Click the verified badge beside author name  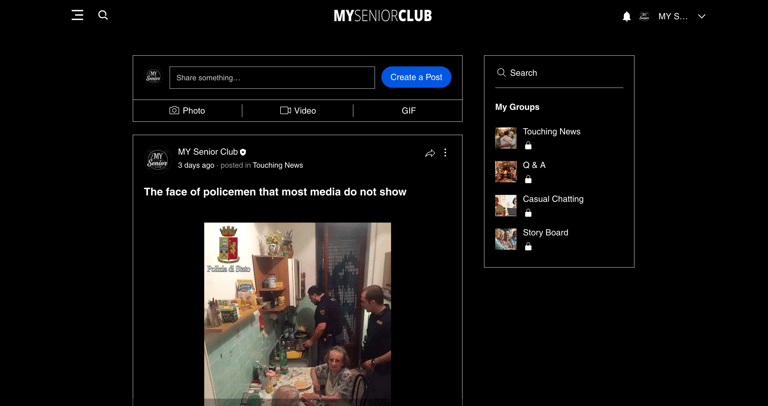pyautogui.click(x=243, y=152)
